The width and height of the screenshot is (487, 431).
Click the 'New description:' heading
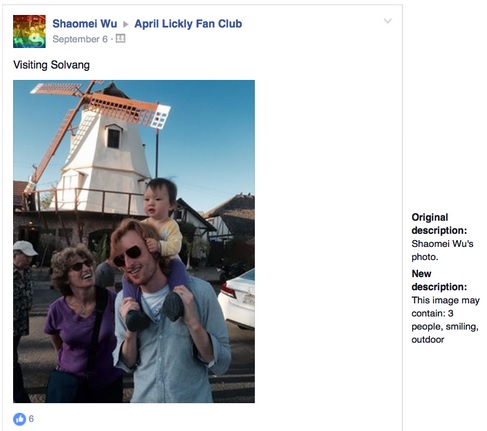(x=439, y=280)
